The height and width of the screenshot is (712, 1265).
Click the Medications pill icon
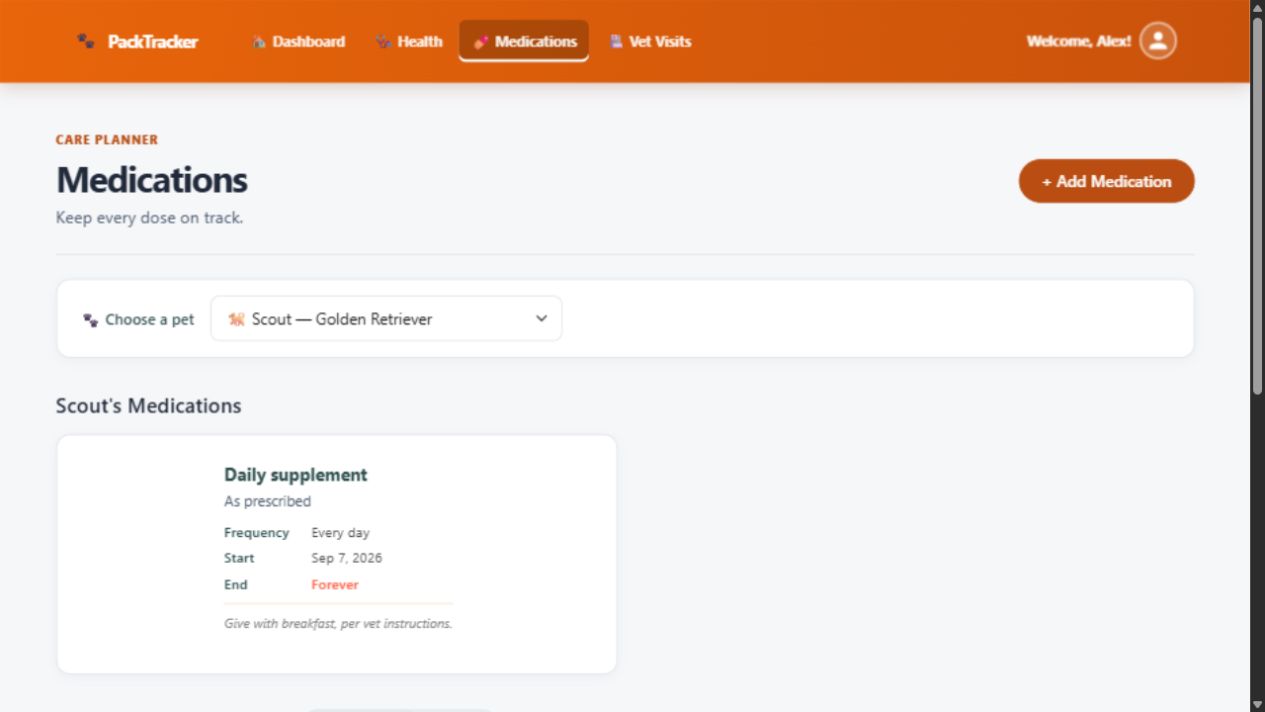481,42
